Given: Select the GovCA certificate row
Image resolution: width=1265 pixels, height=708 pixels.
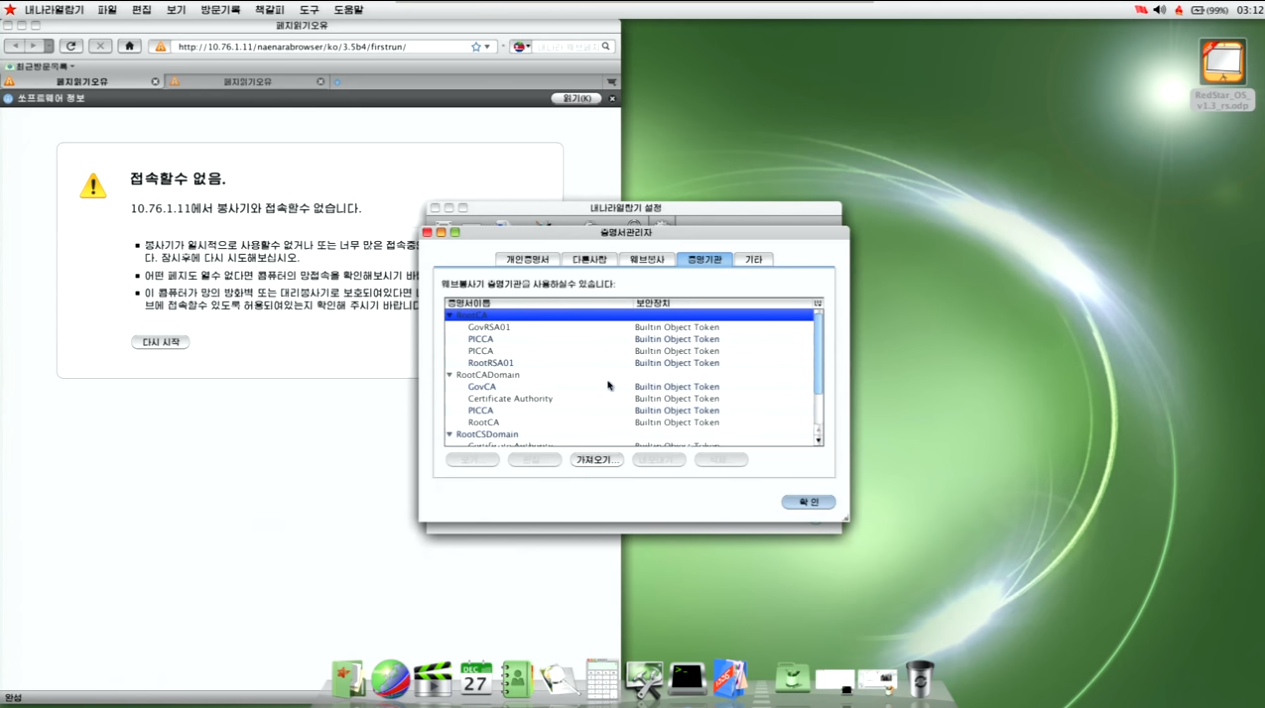Looking at the screenshot, I should tap(630, 387).
